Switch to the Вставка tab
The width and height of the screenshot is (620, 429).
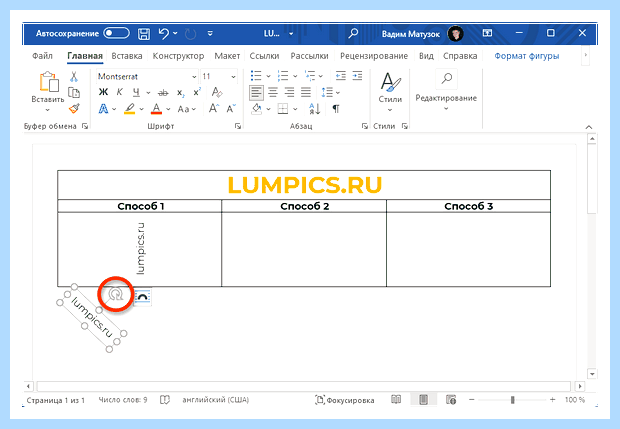click(x=127, y=56)
